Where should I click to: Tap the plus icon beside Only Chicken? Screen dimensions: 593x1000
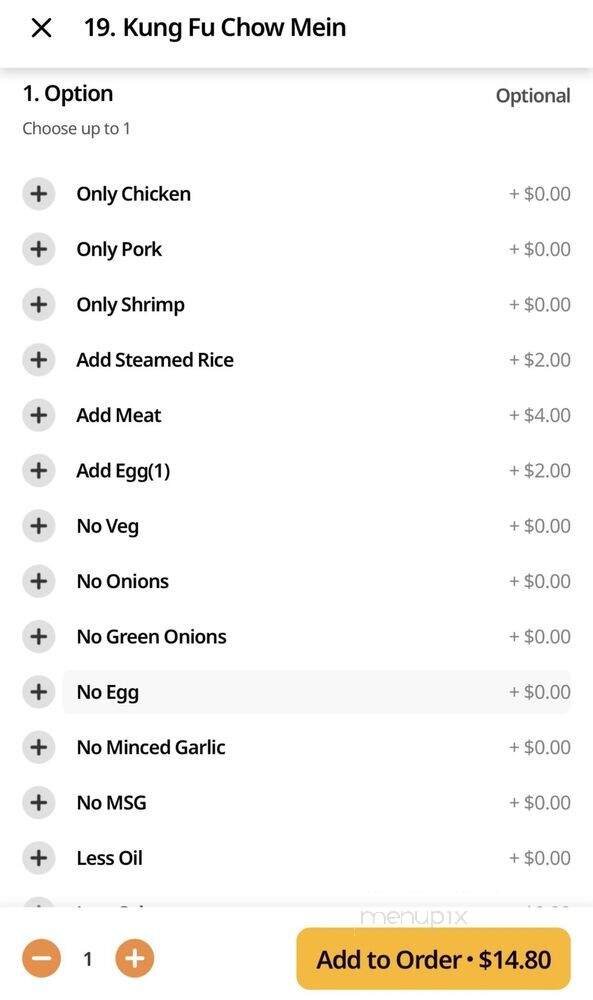[x=38, y=193]
